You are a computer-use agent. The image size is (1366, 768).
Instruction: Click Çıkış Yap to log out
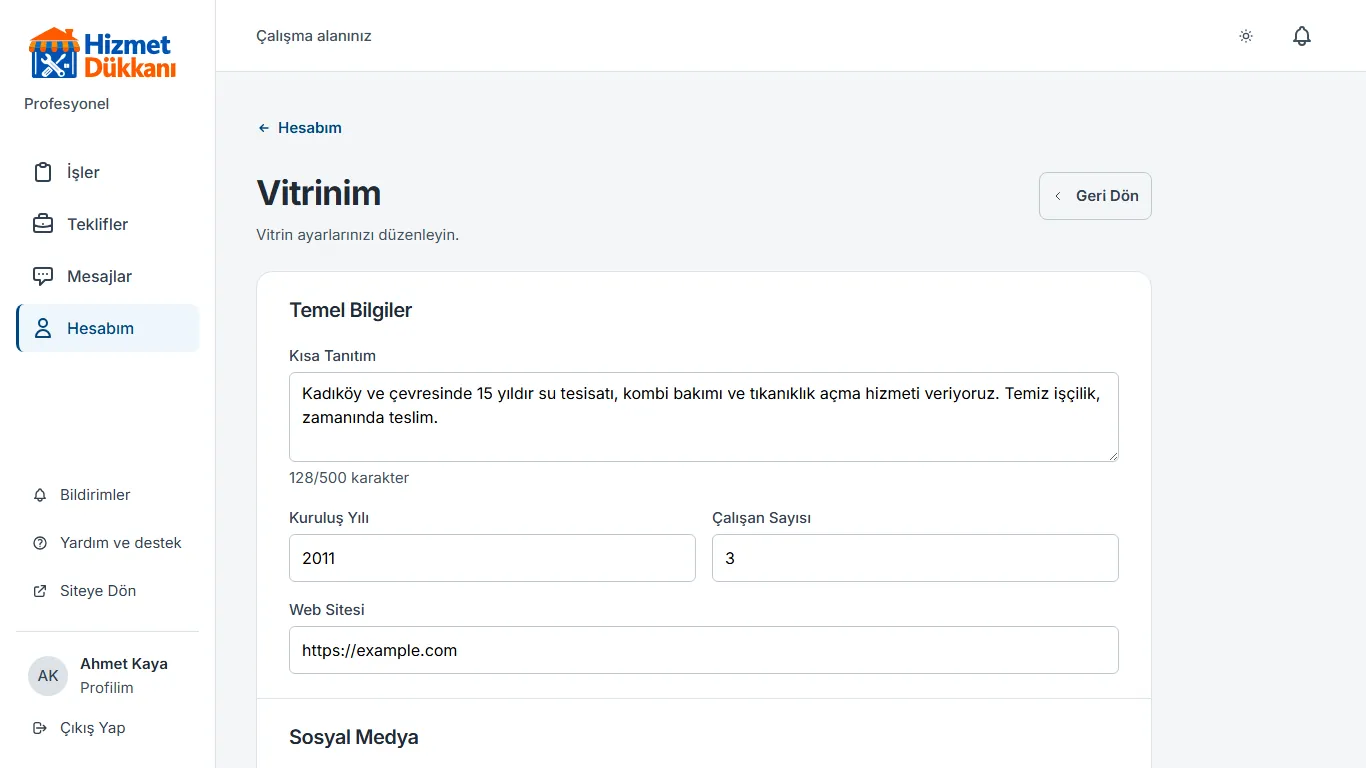coord(108,728)
